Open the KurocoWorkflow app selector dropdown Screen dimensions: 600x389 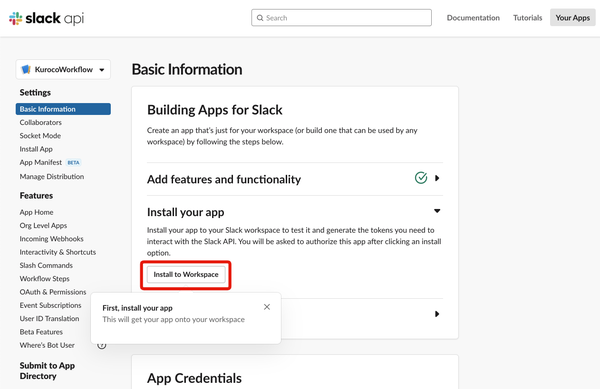tap(63, 69)
